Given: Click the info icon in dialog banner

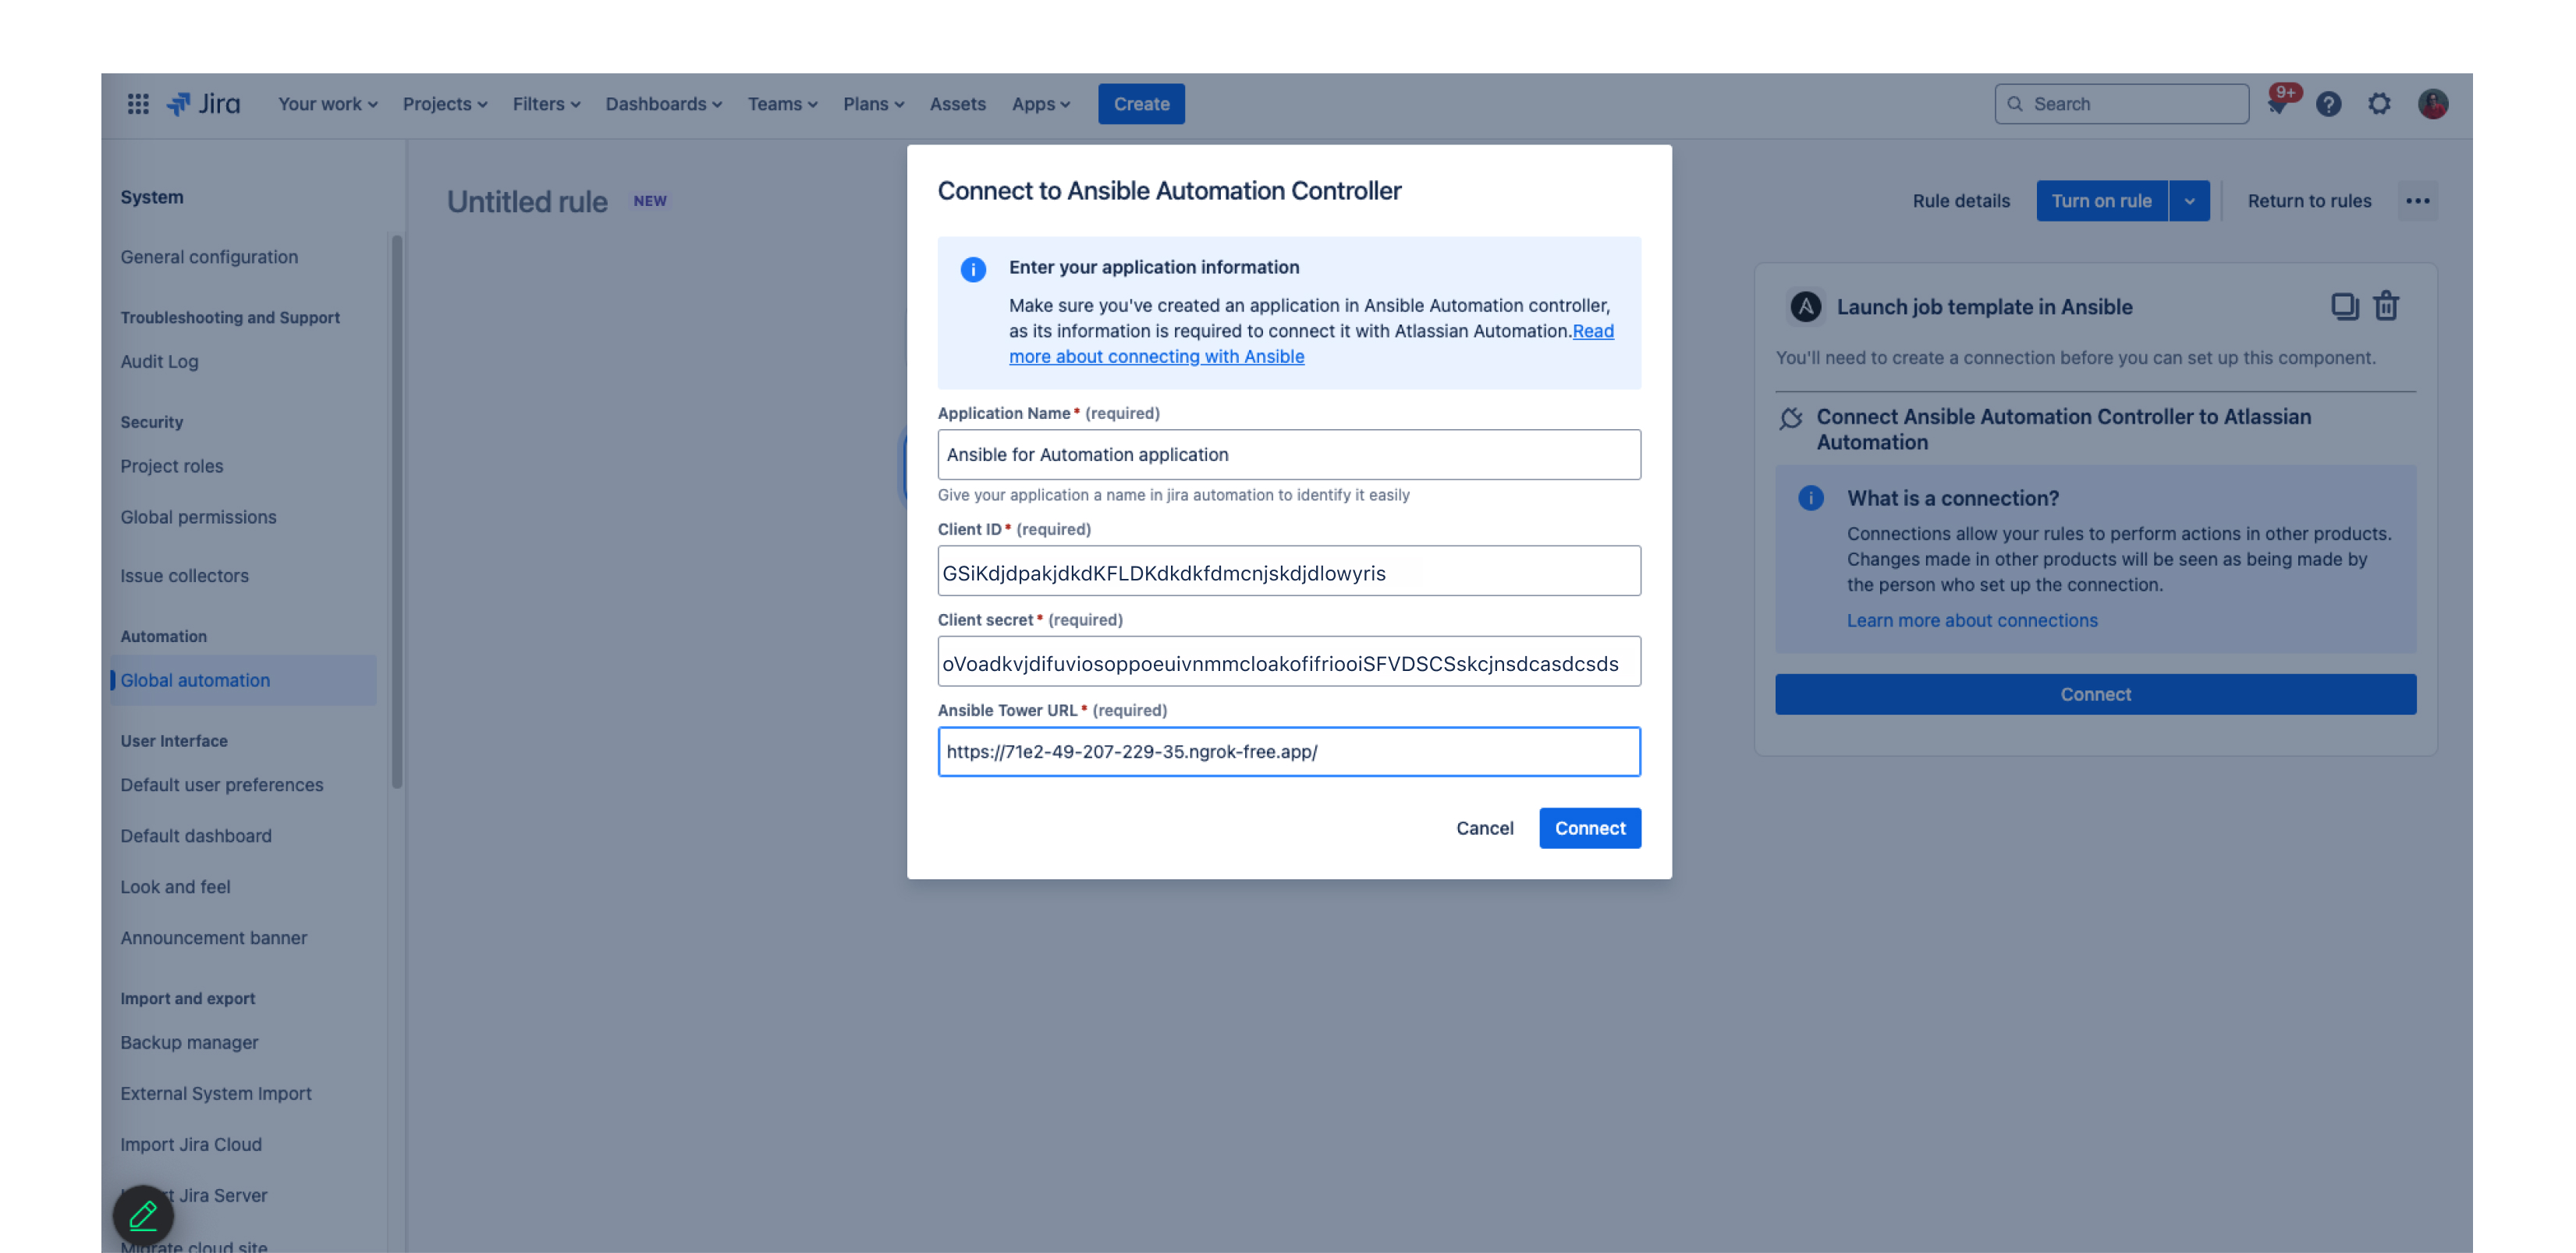Looking at the screenshot, I should (x=973, y=269).
